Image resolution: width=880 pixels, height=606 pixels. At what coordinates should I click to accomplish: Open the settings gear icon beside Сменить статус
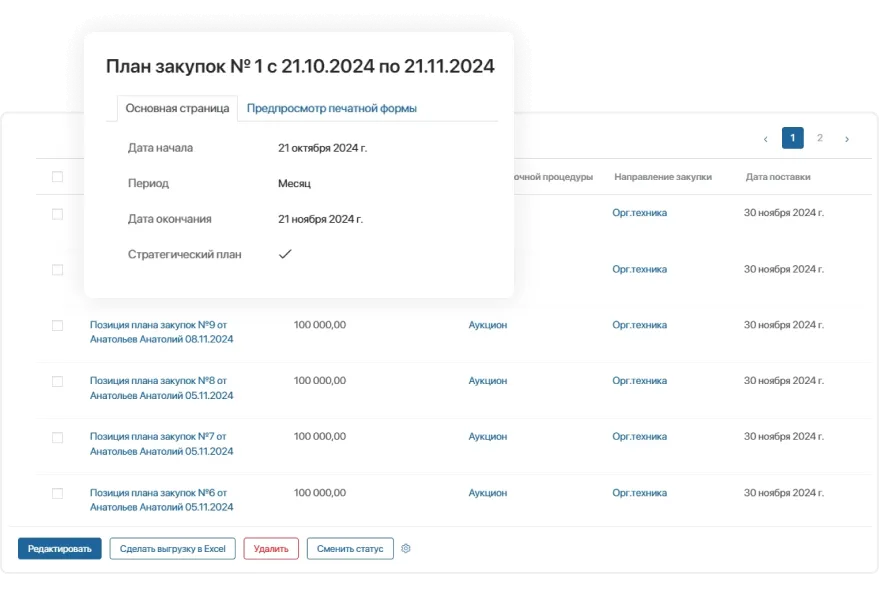[406, 548]
